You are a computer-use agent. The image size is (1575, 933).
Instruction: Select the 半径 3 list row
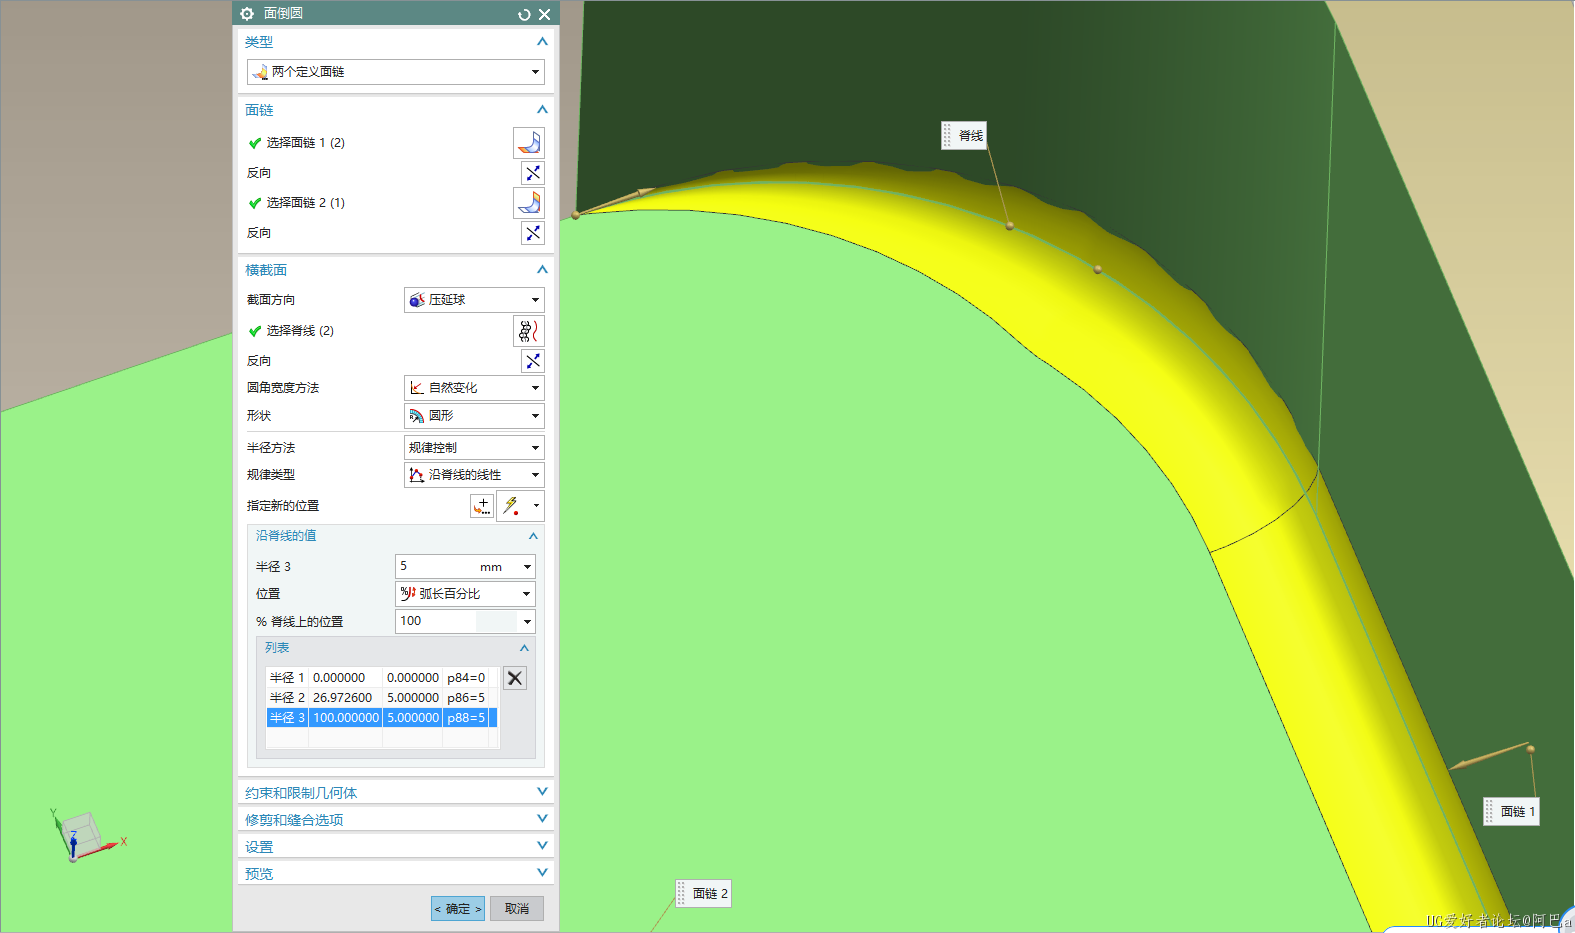(382, 718)
